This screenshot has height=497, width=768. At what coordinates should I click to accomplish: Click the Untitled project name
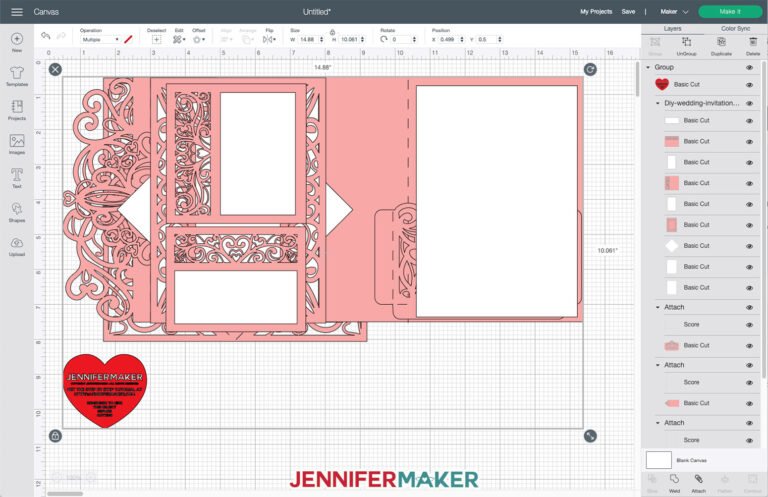316,12
